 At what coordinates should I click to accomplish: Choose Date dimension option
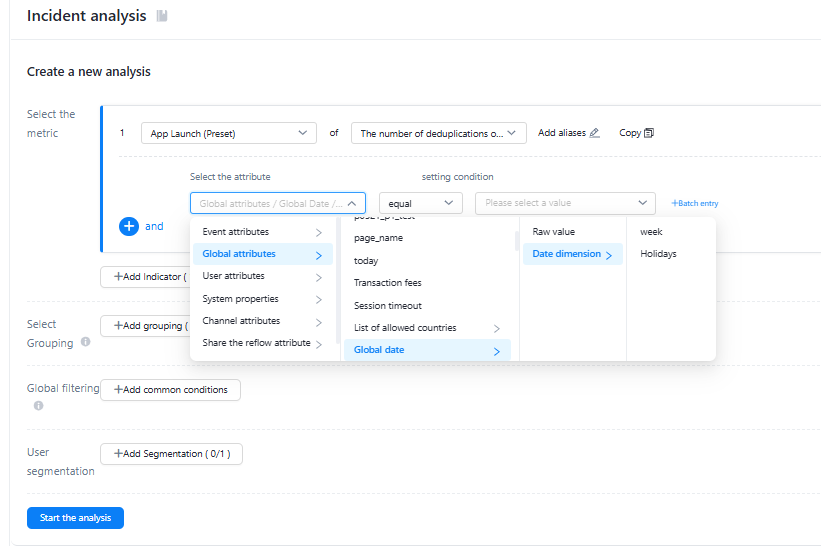[x=573, y=254]
